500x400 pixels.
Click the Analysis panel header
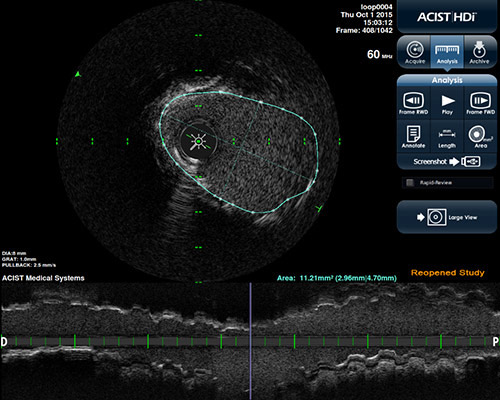tap(447, 80)
